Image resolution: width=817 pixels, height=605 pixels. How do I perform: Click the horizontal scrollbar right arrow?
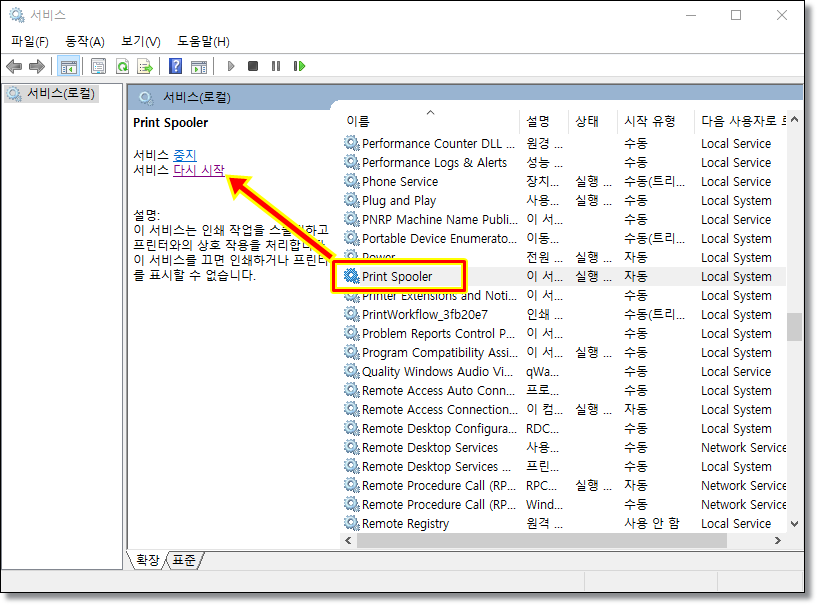[778, 540]
